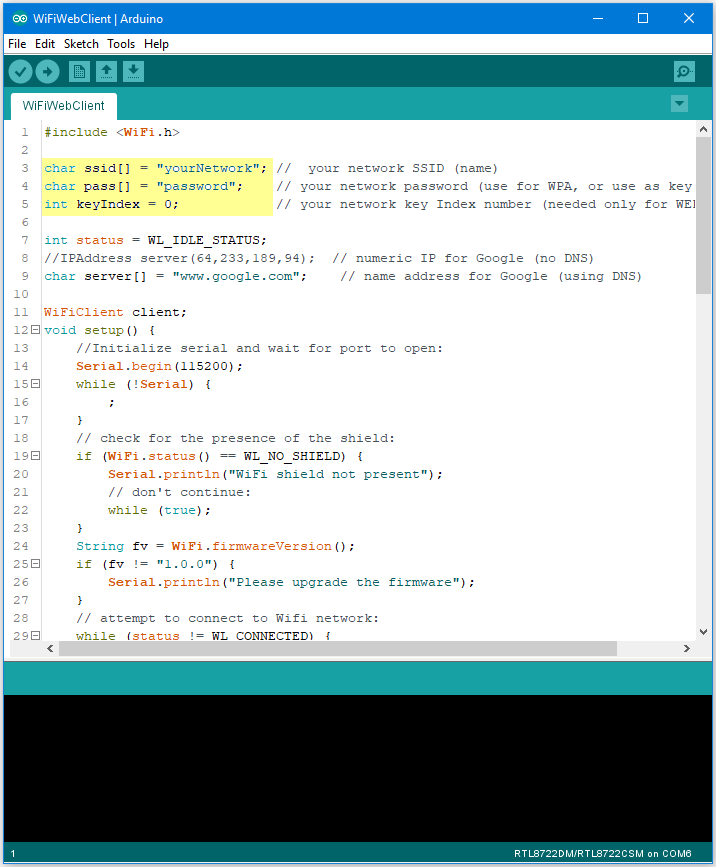The height and width of the screenshot is (867, 716).
Task: Open the Help menu
Action: [x=156, y=44]
